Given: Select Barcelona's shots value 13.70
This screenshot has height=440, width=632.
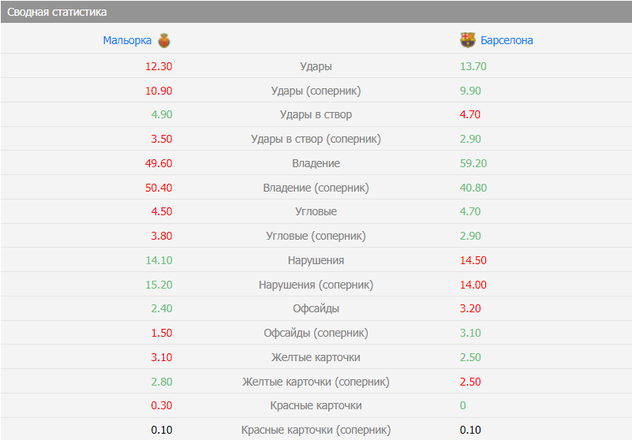Looking at the screenshot, I should (x=473, y=66).
